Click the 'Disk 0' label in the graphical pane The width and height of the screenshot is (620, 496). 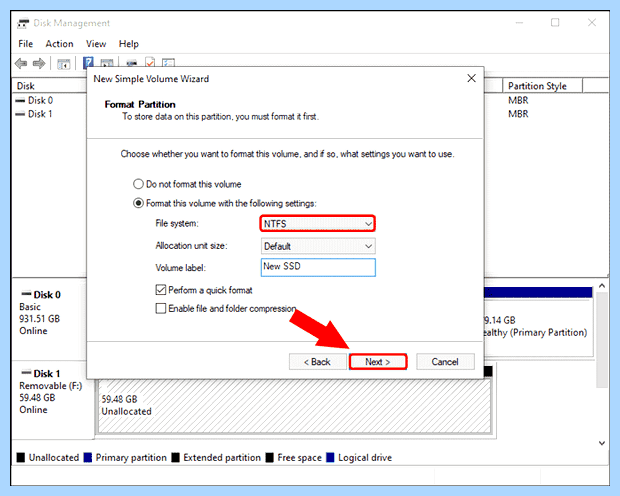coord(47,295)
